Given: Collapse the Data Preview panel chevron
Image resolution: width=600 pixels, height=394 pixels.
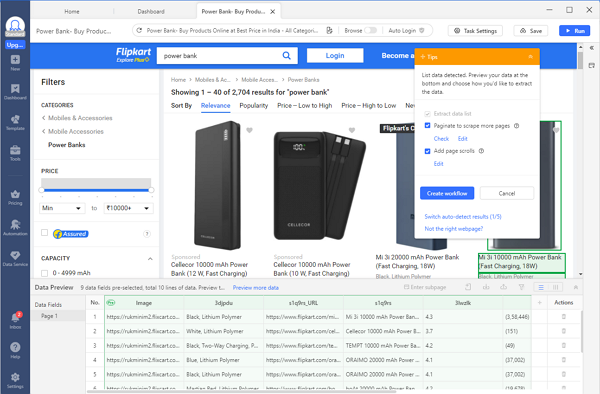Looking at the screenshot, I should tap(576, 287).
